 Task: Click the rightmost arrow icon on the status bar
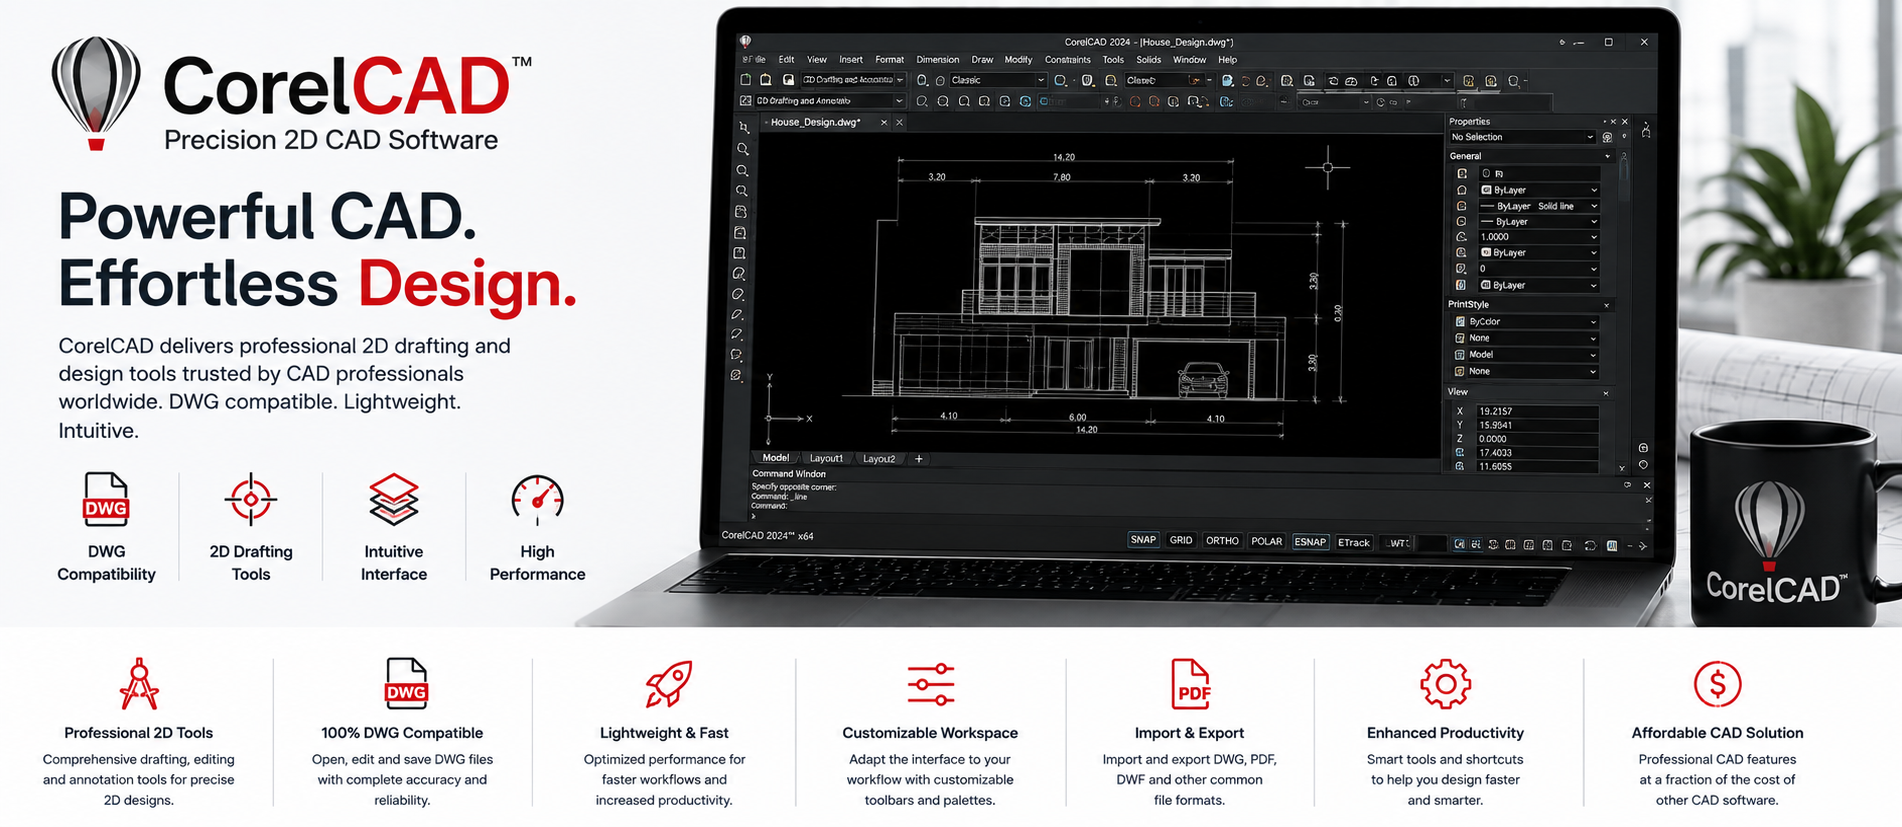coord(1642,545)
